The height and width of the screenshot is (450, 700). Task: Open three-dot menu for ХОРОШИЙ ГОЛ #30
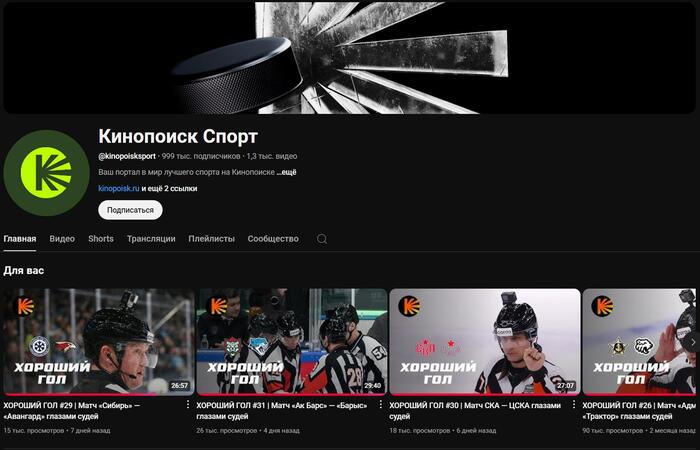click(x=574, y=404)
